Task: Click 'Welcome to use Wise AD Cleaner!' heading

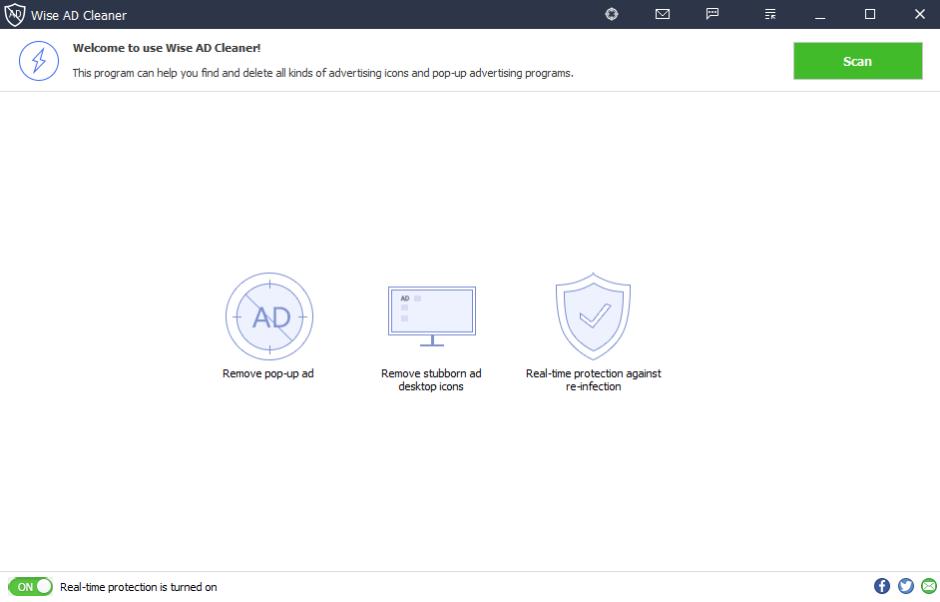Action: click(167, 48)
